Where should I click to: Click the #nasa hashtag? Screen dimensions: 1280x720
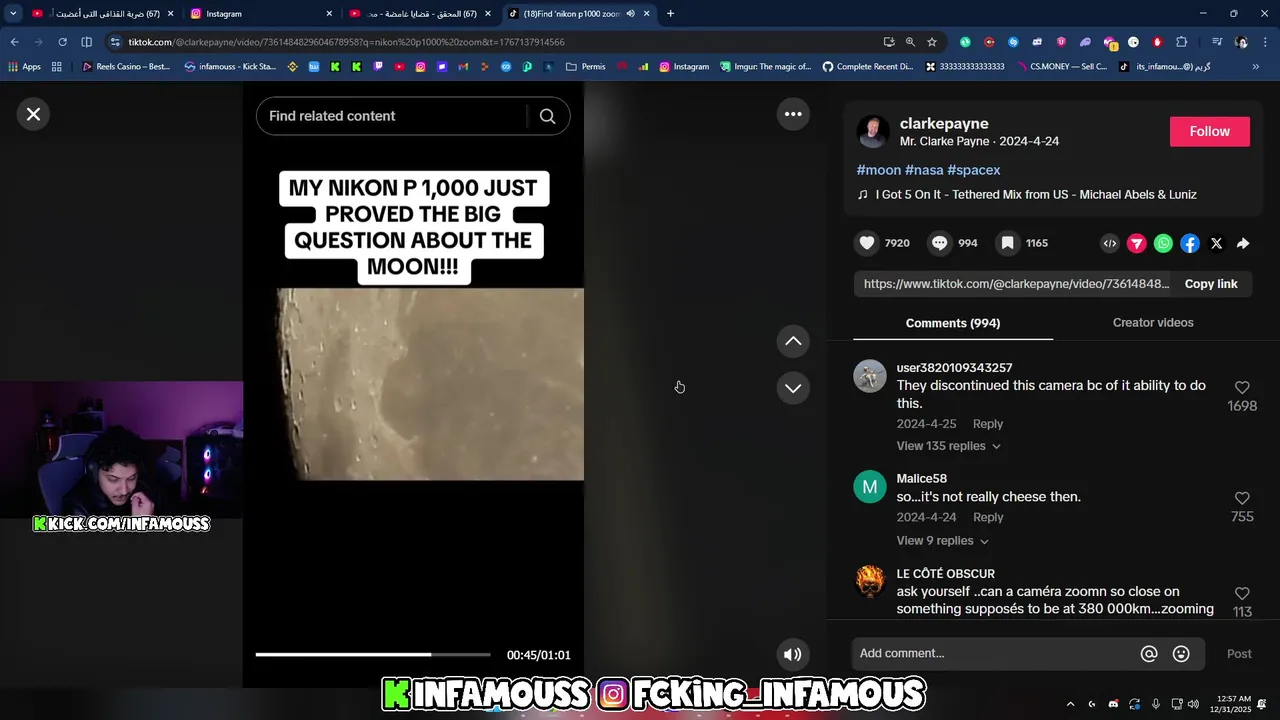point(924,170)
